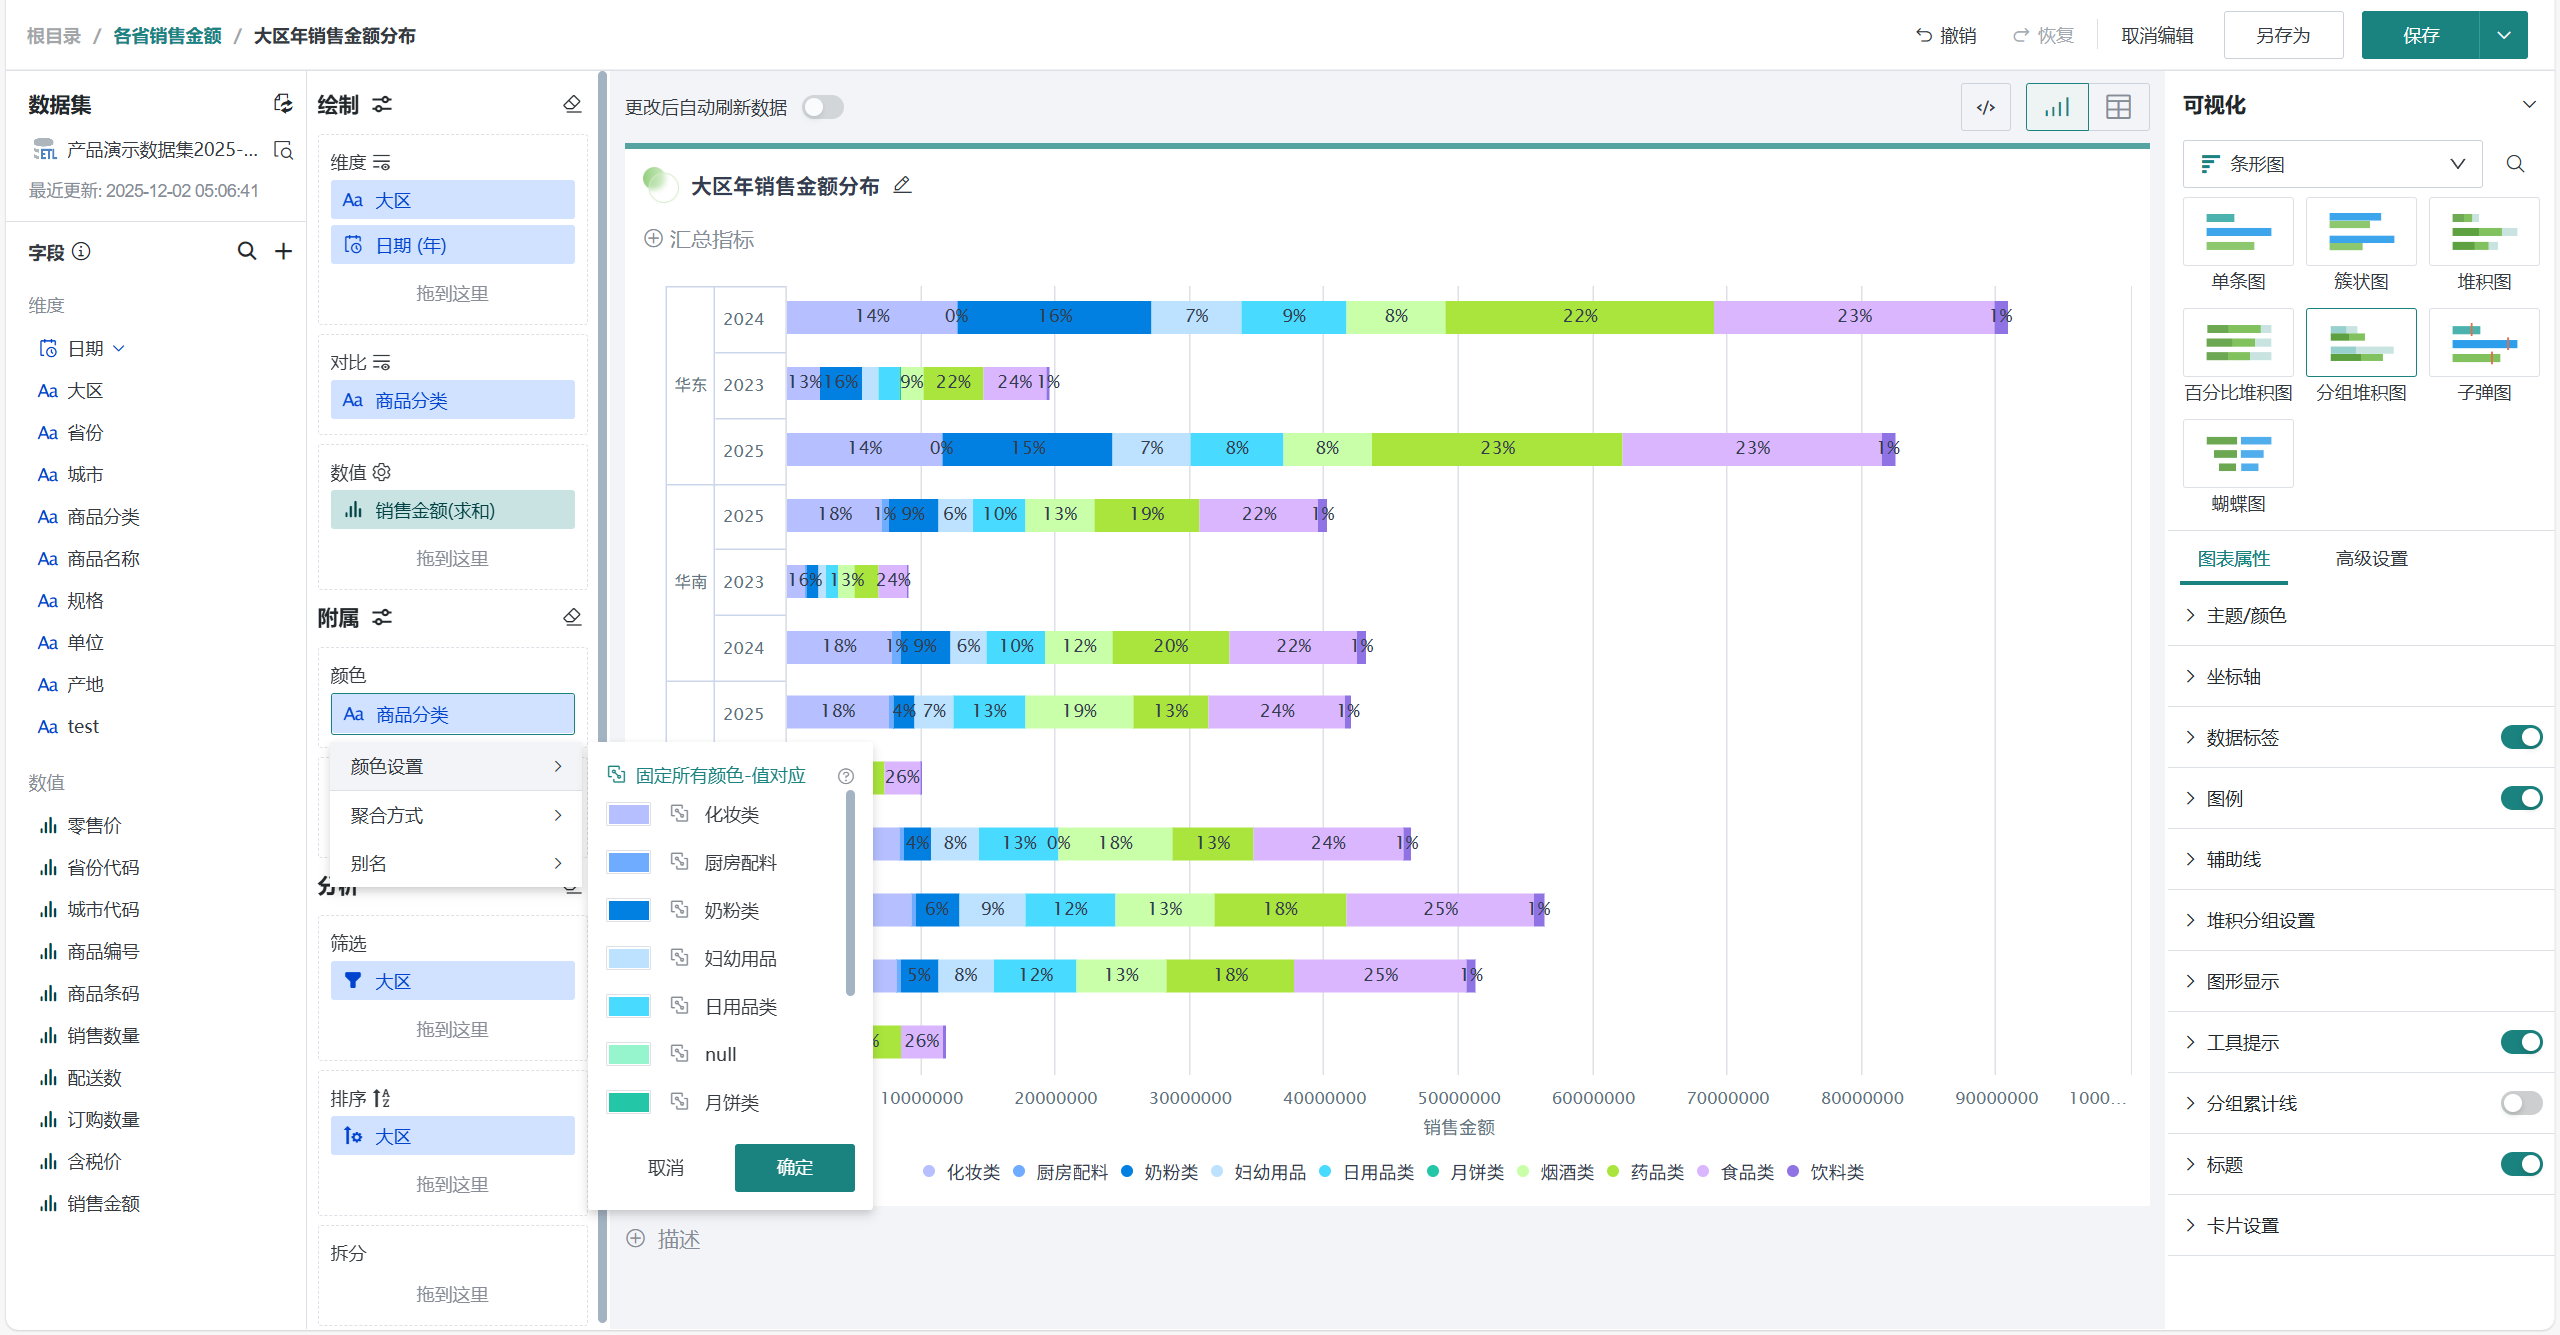The width and height of the screenshot is (2560, 1335).
Task: Click the code view icon button
Action: 1985,107
